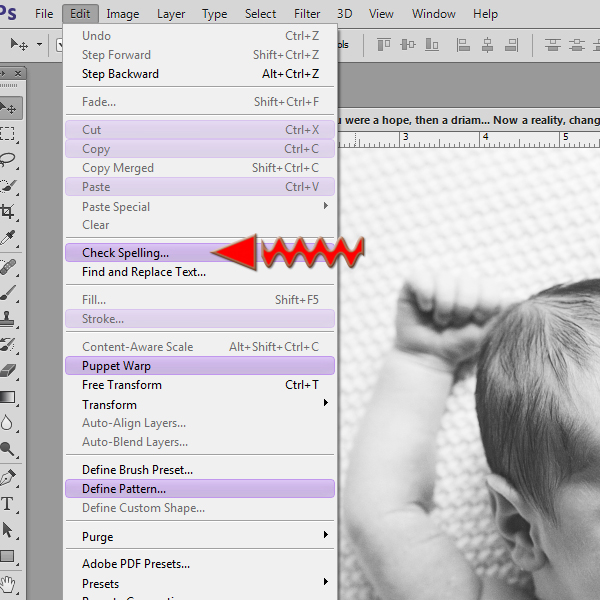The height and width of the screenshot is (600, 600).
Task: Select the Pen tool
Action: (x=8, y=478)
